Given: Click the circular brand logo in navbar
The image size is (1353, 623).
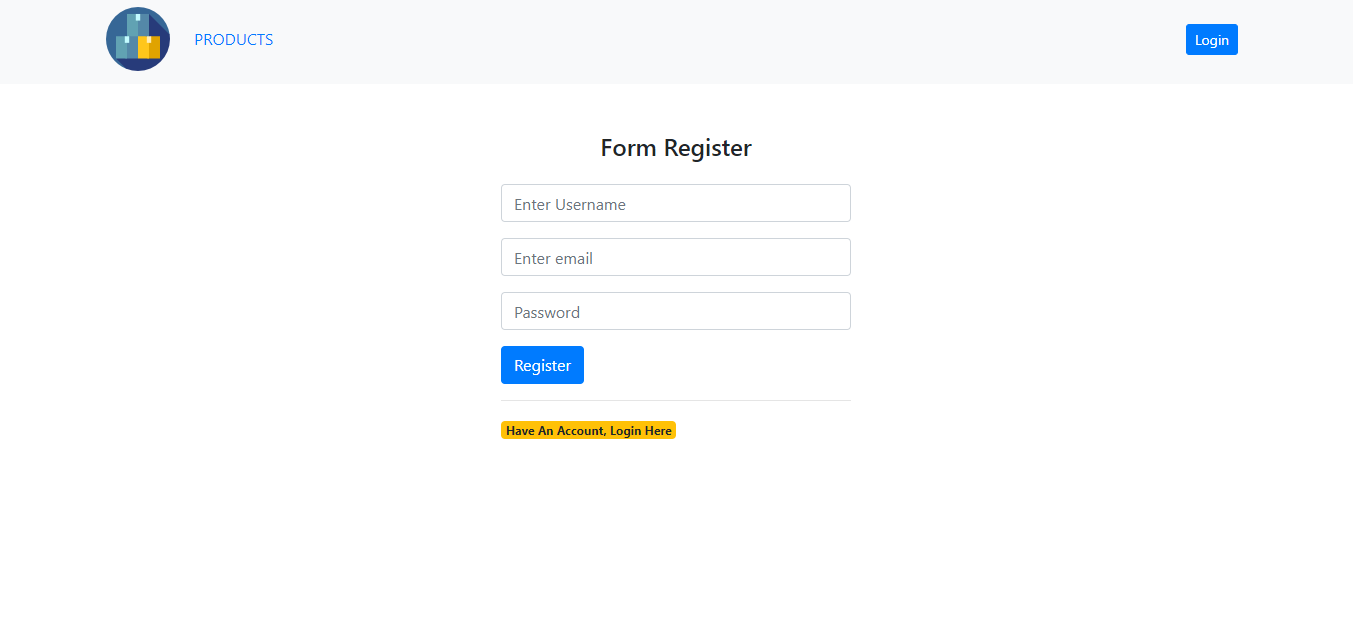Looking at the screenshot, I should click(x=137, y=39).
